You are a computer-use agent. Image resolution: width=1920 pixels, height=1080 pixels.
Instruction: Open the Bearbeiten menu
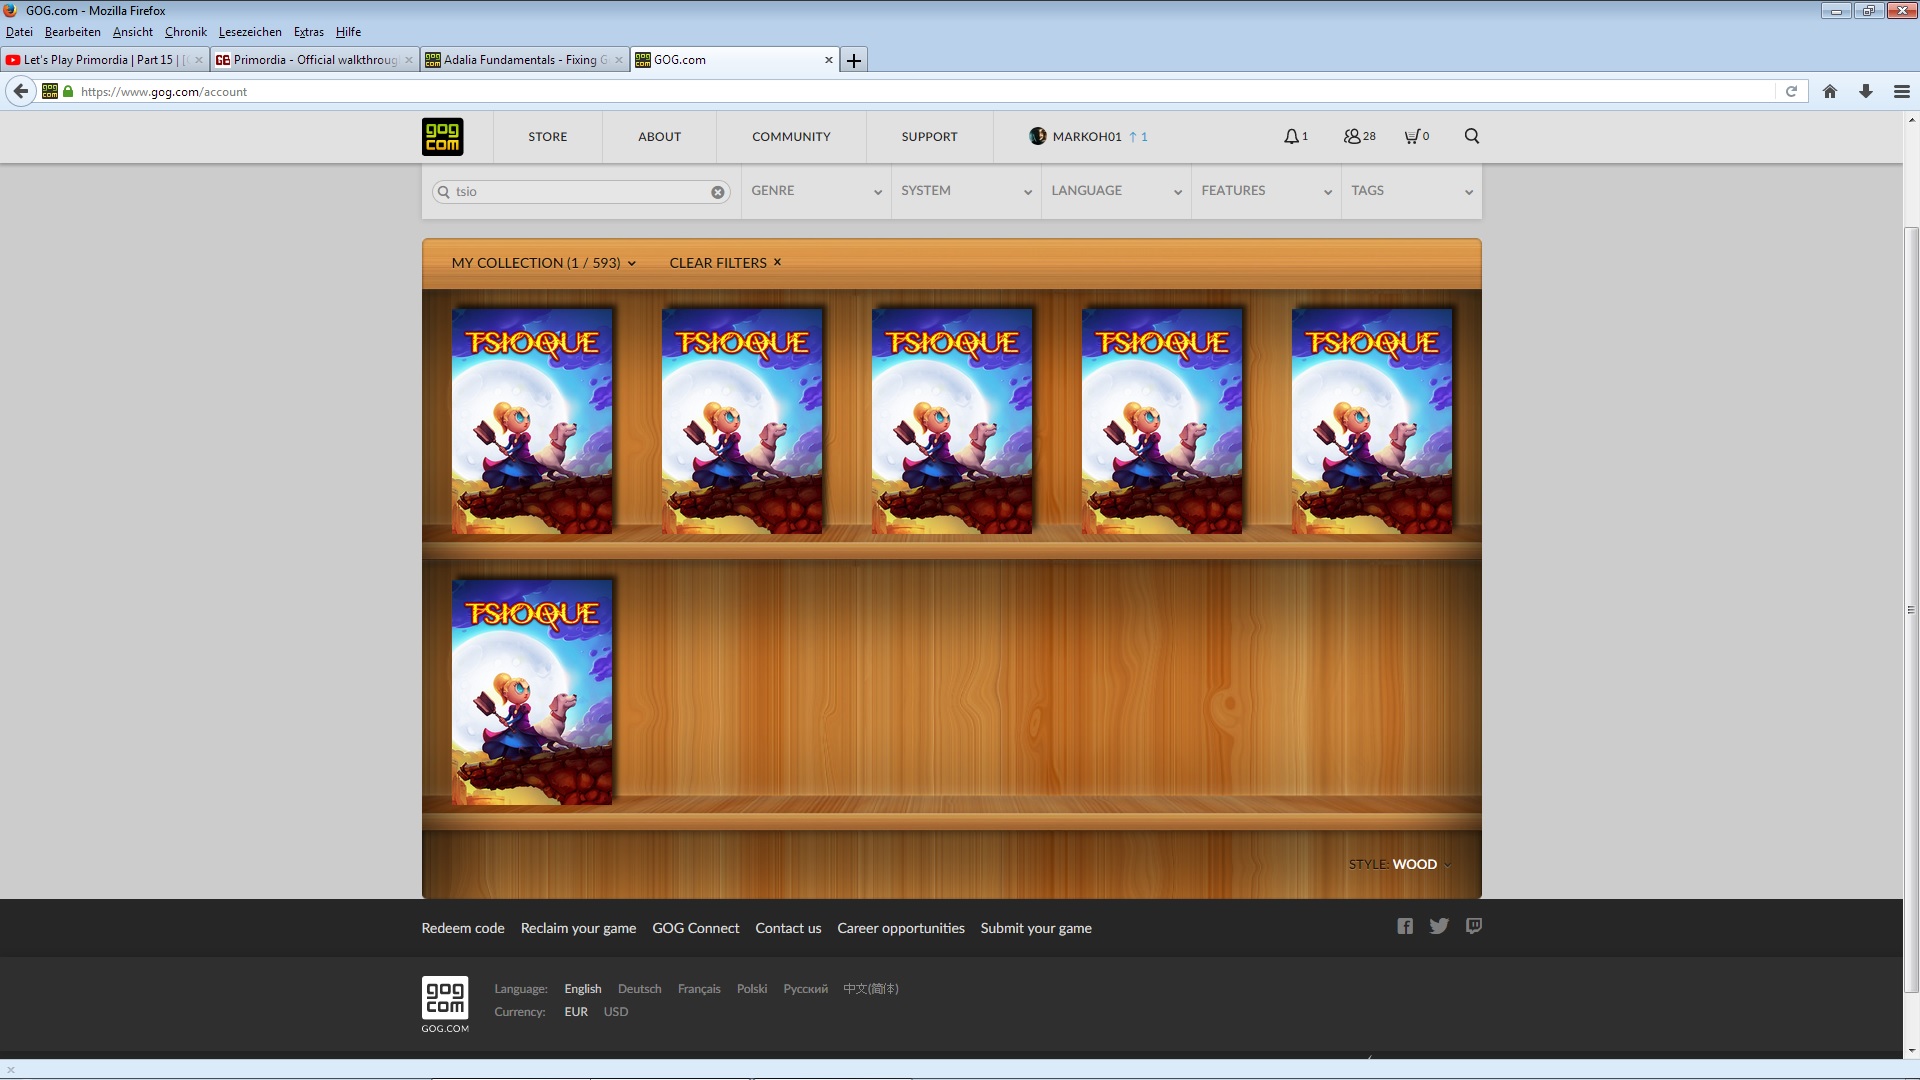(72, 32)
